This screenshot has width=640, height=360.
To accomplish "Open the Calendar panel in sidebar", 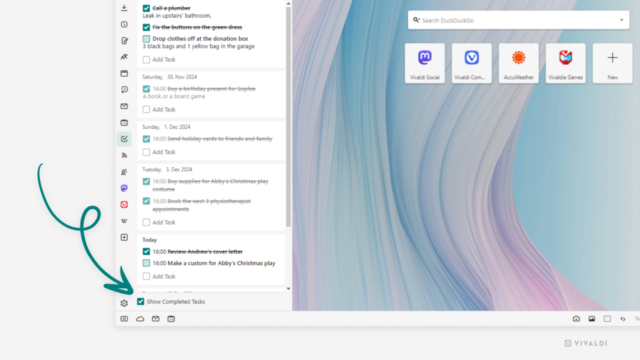I will pos(124,122).
